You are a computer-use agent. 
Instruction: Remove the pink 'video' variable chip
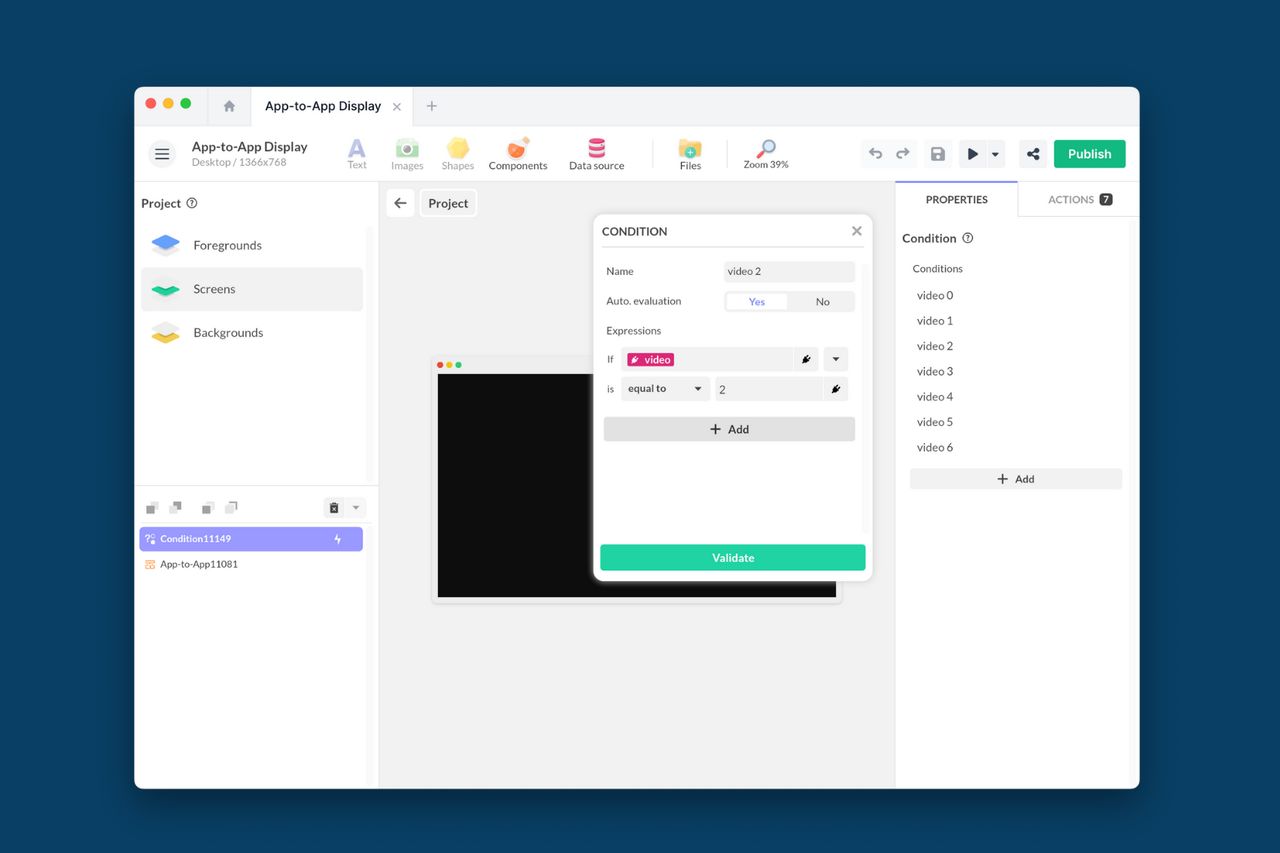tap(651, 359)
